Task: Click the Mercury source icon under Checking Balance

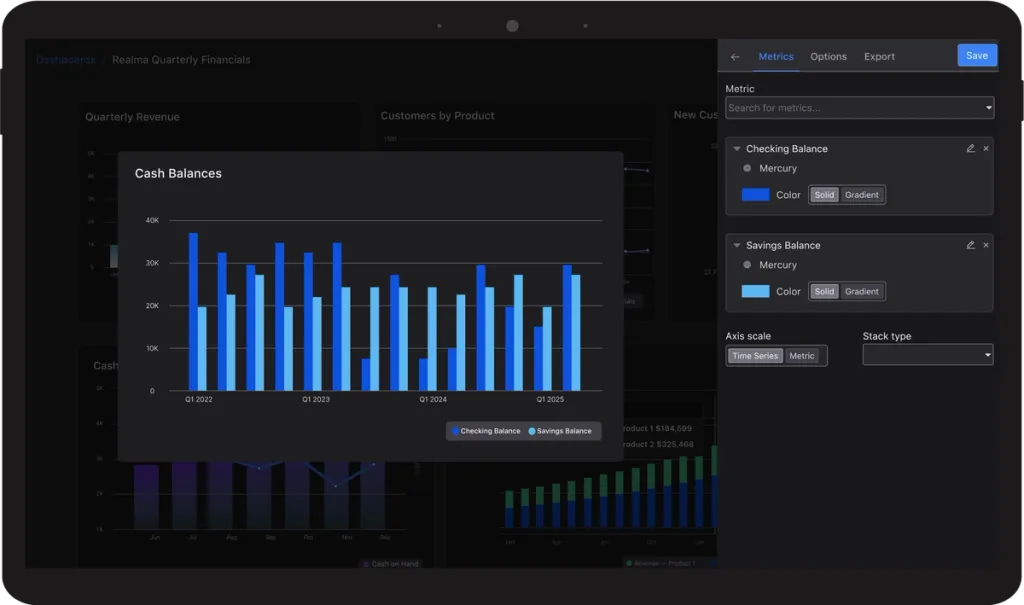Action: click(747, 168)
